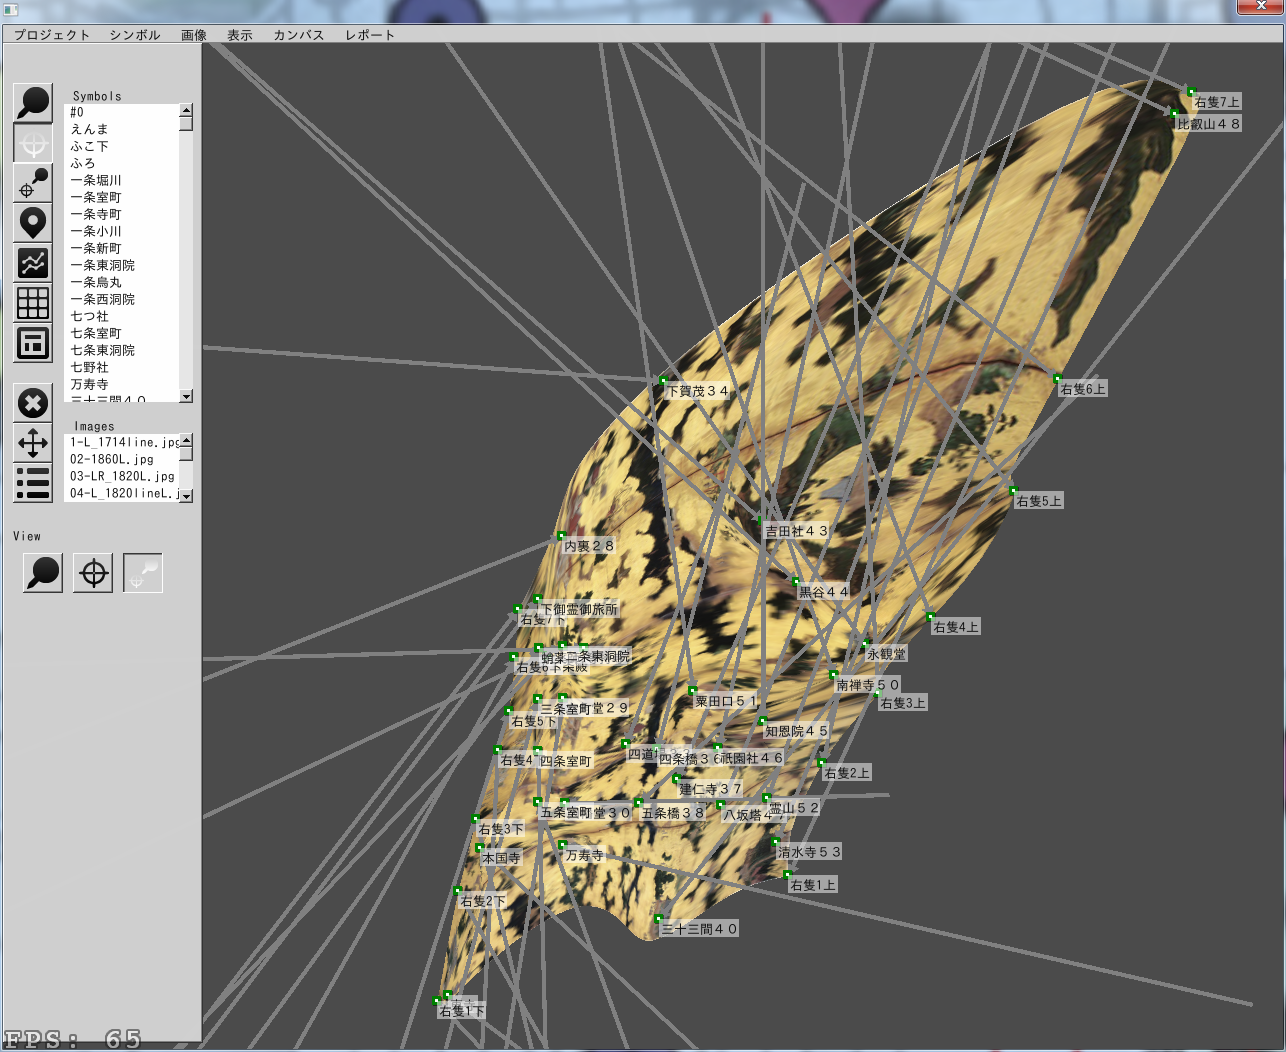Select image 04-L_1820lineL in Images list
This screenshot has width=1286, height=1052.
(122, 493)
